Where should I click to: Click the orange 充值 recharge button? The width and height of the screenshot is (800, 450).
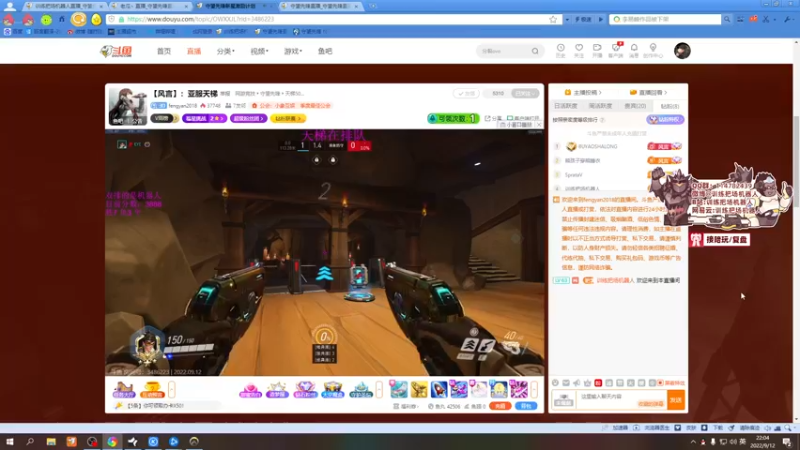(500, 406)
